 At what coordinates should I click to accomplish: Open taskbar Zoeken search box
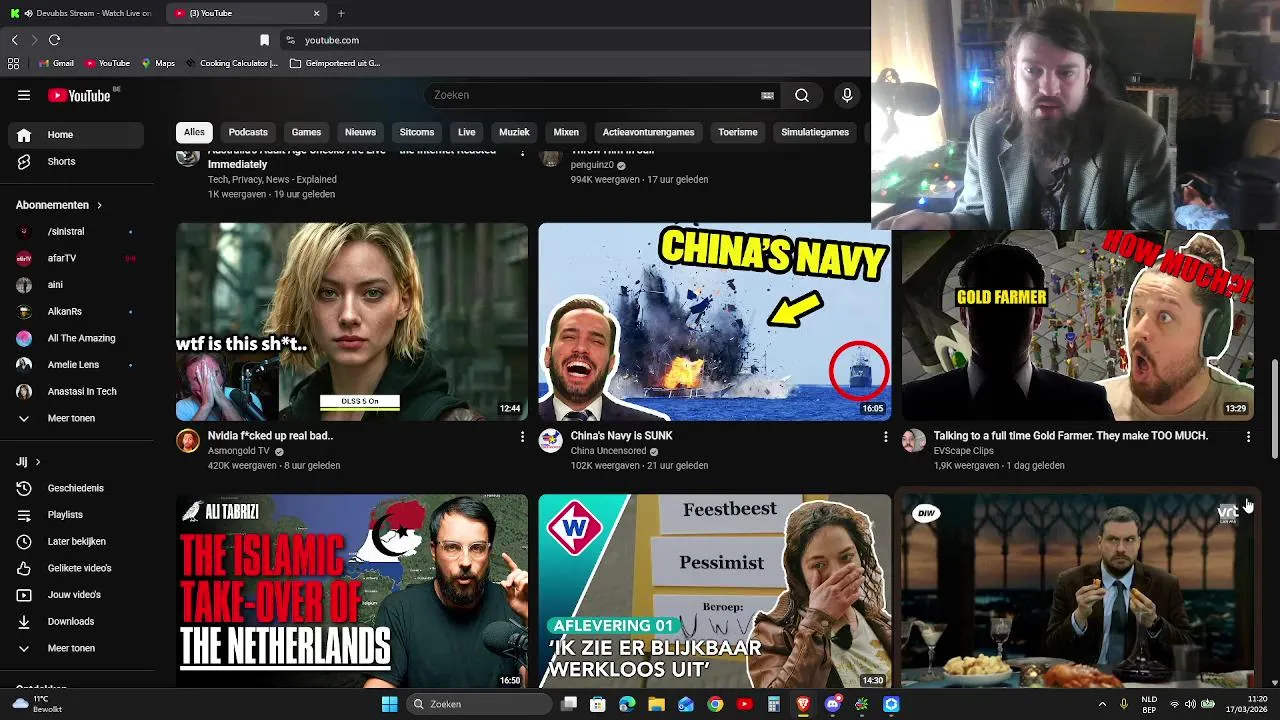tap(480, 704)
